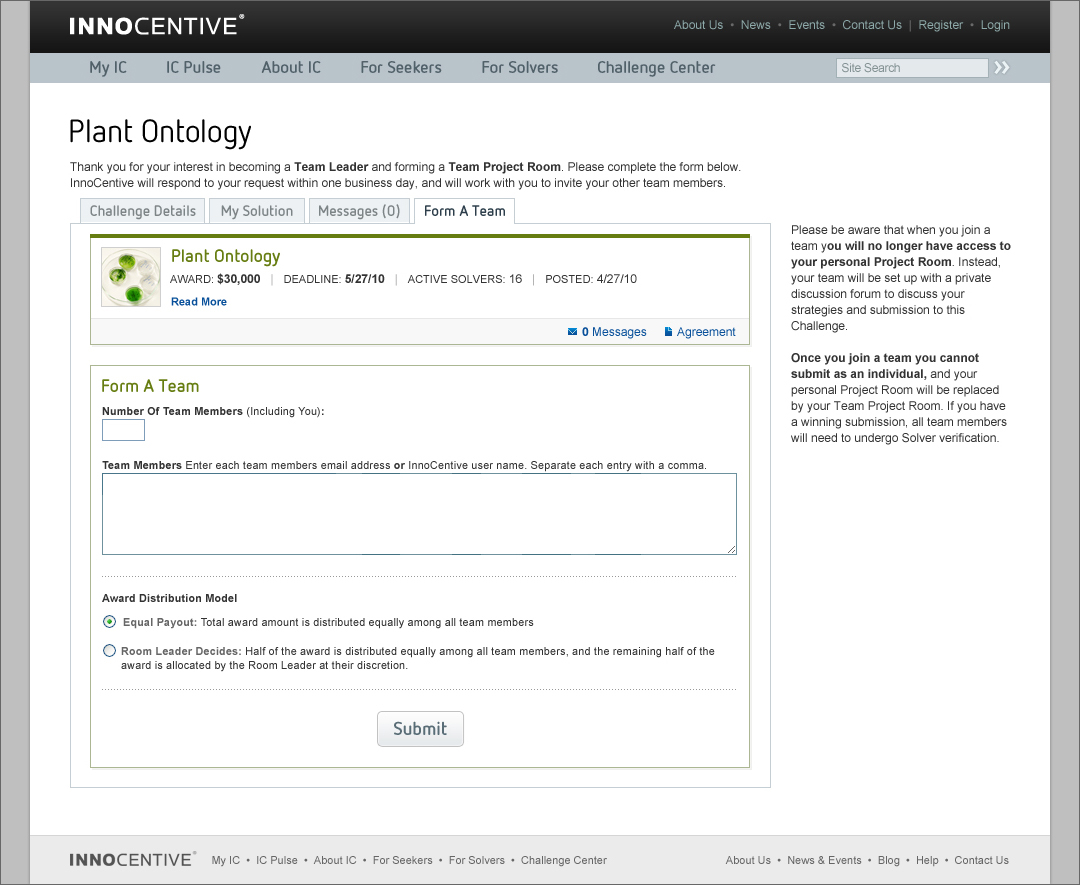Open Contact Us in the footer
Image resolution: width=1080 pixels, height=885 pixels.
pyautogui.click(x=982, y=860)
